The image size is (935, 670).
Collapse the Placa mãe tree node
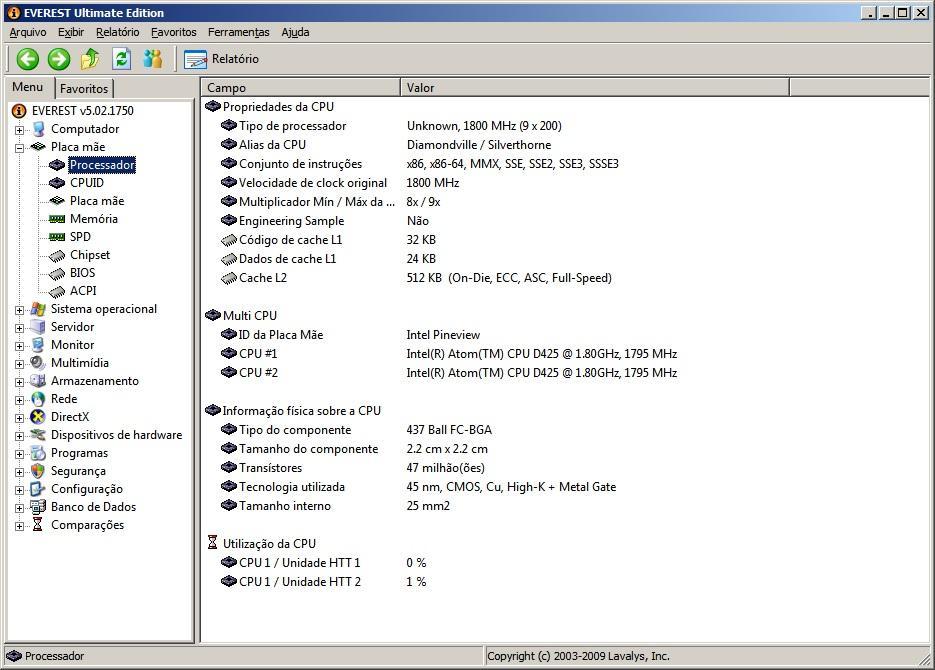20,148
